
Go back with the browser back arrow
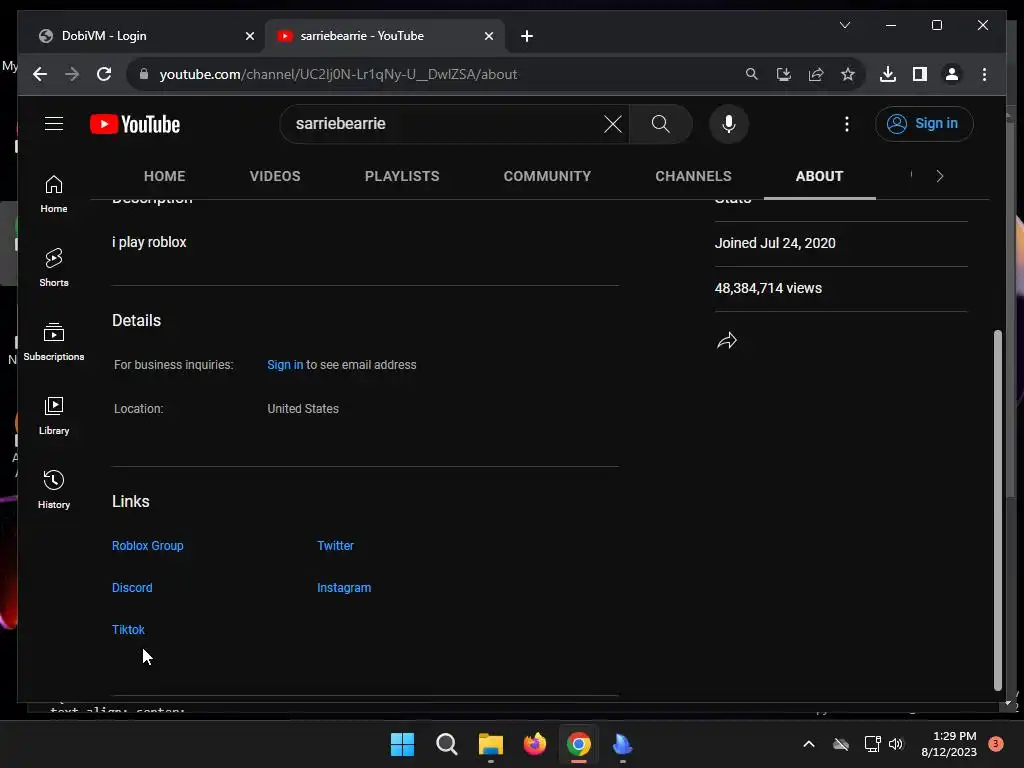click(40, 74)
